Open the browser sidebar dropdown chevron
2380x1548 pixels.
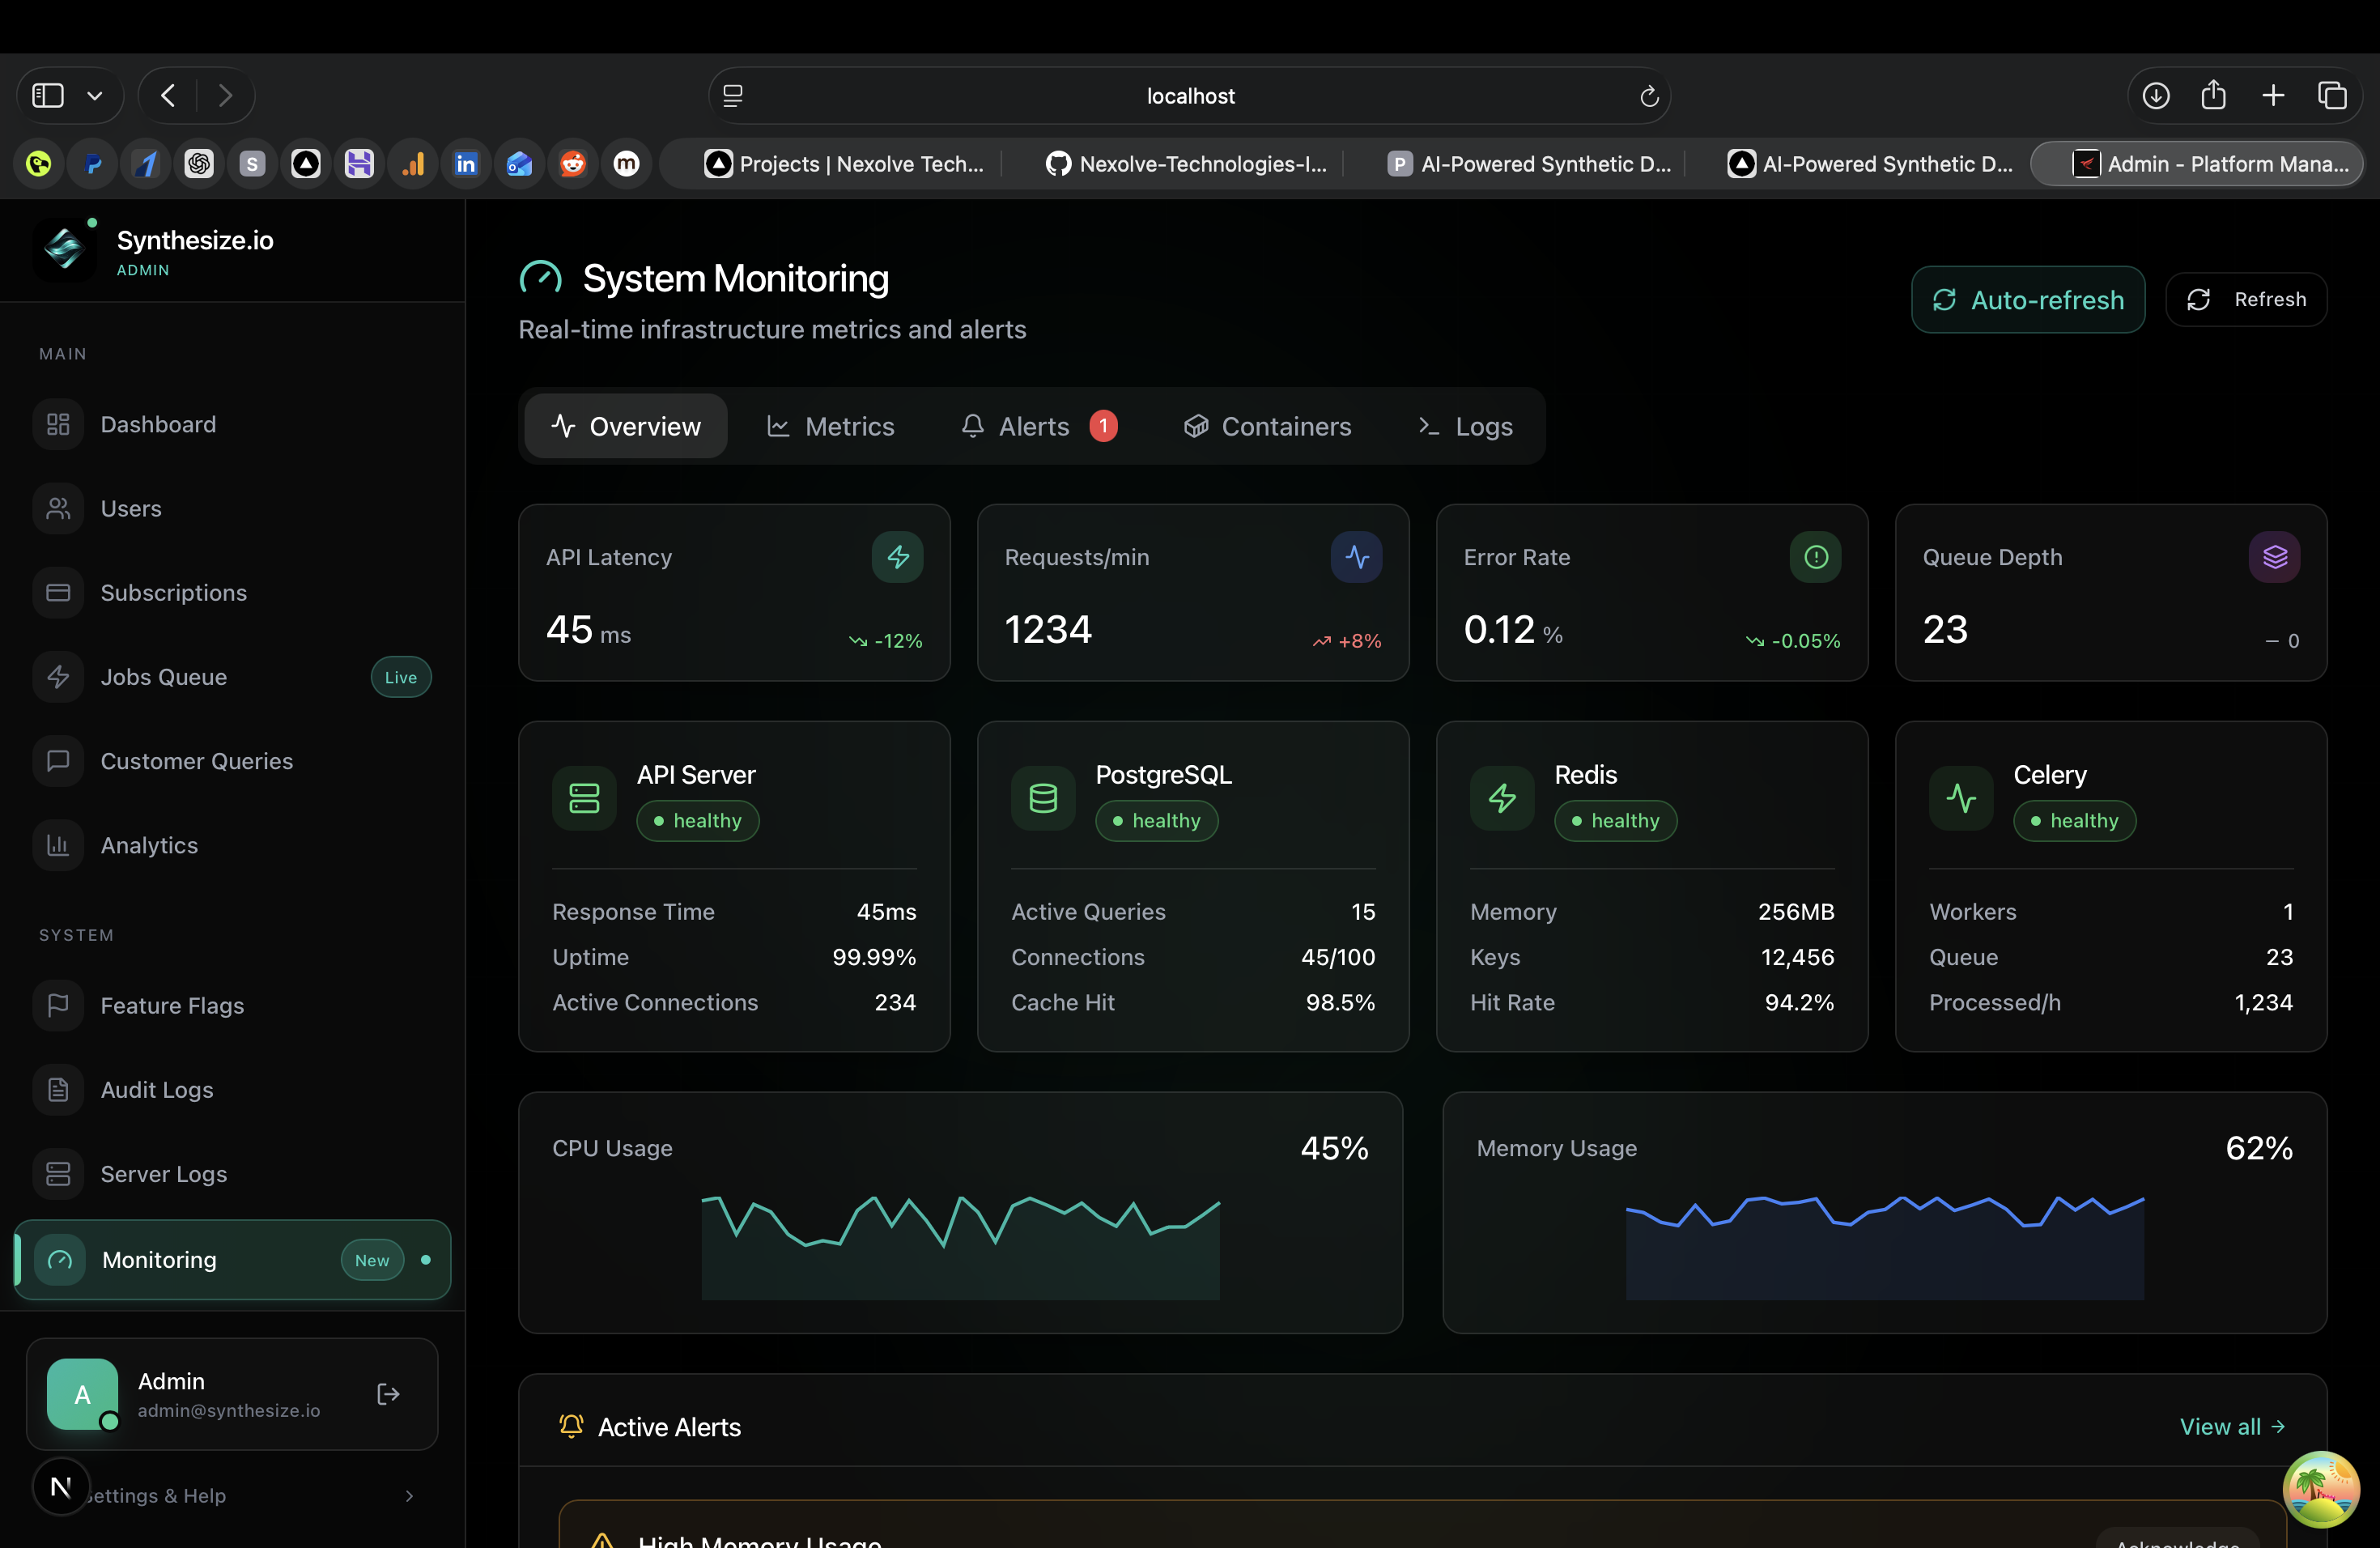(96, 95)
